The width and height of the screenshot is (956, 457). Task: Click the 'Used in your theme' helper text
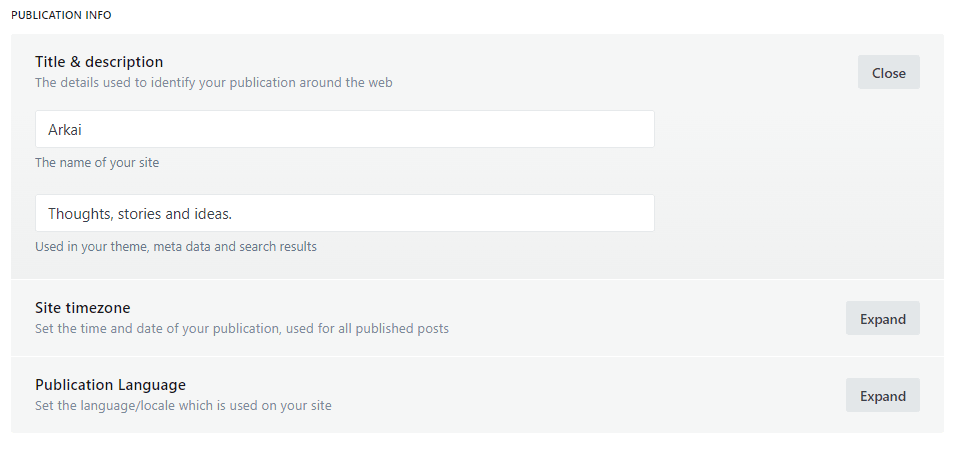point(175,246)
